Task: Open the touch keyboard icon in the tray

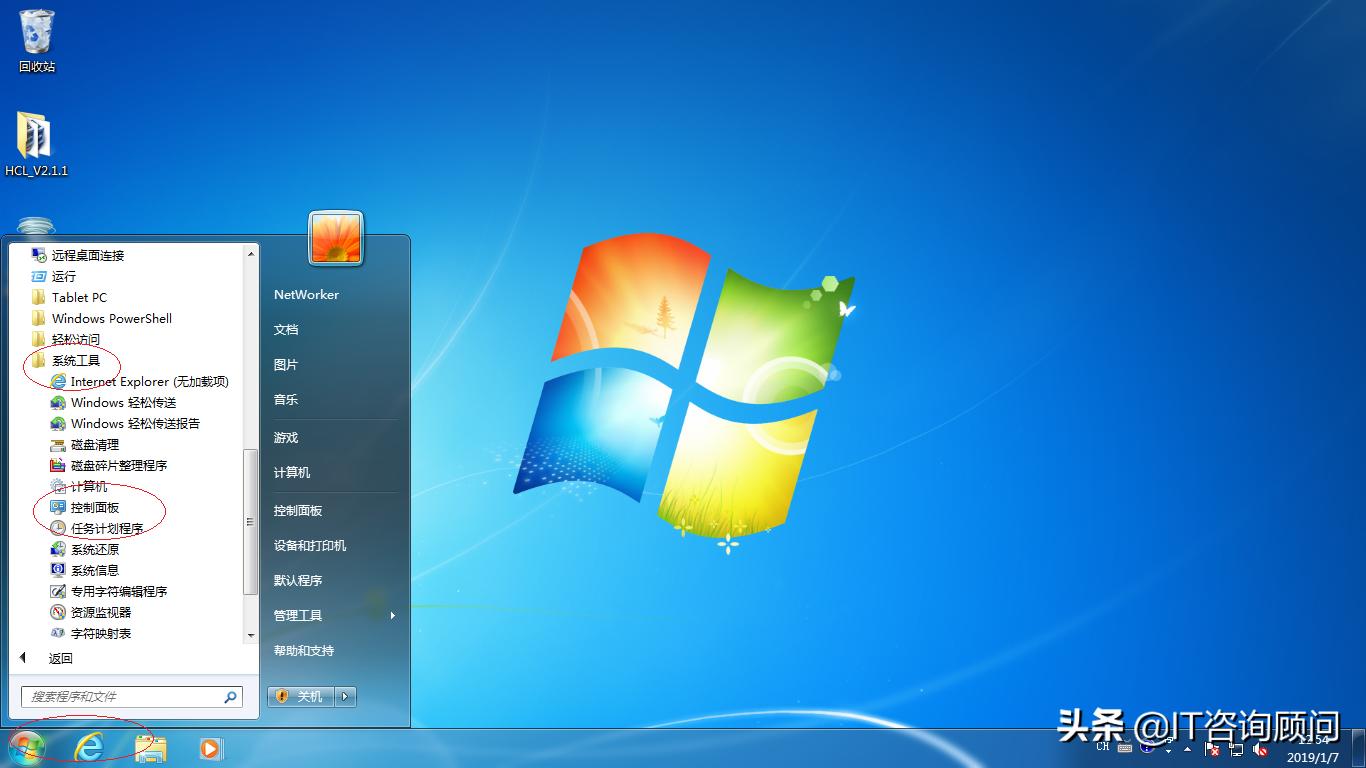Action: pos(1125,748)
